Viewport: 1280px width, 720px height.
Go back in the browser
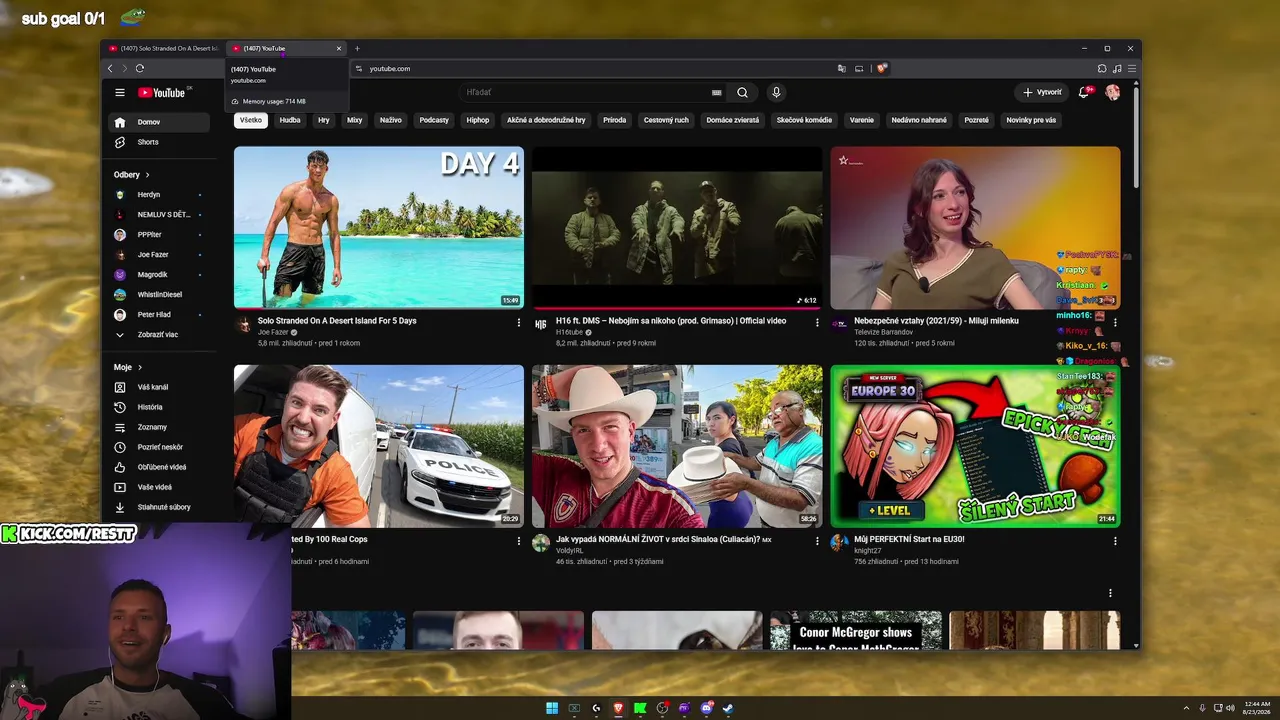[x=110, y=68]
